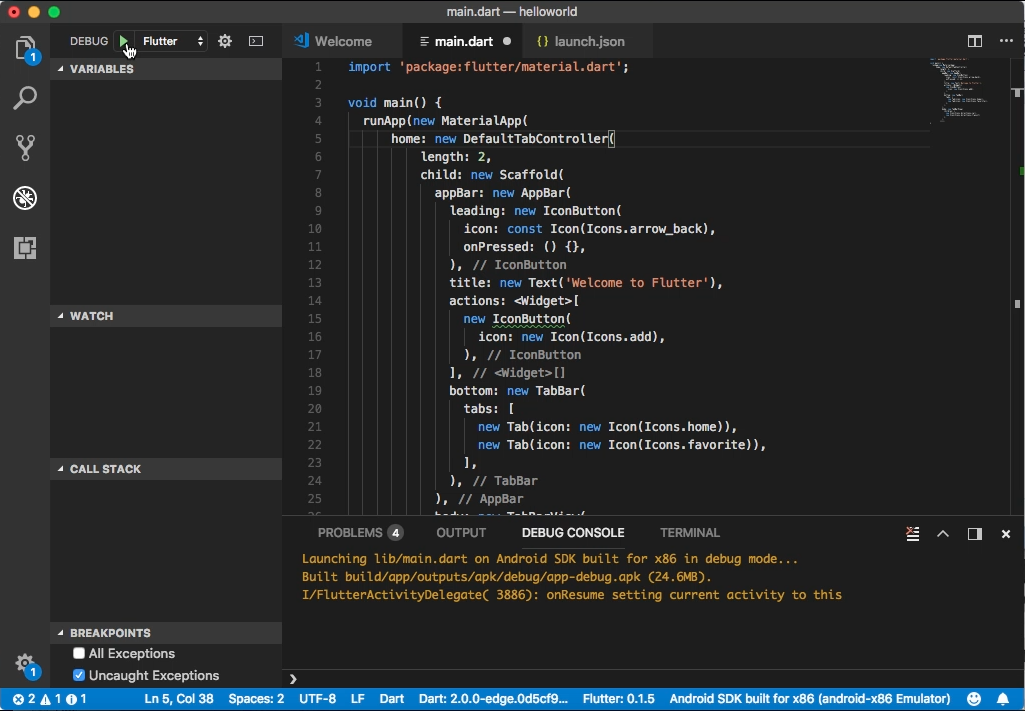1025x711 pixels.
Task: Show warnings count in status bar
Action: point(50,699)
